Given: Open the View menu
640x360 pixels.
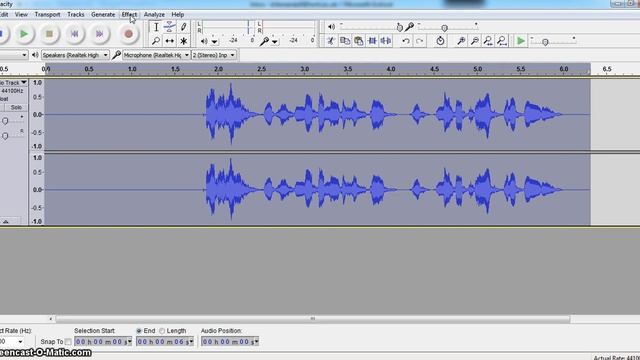Looking at the screenshot, I should pyautogui.click(x=21, y=14).
